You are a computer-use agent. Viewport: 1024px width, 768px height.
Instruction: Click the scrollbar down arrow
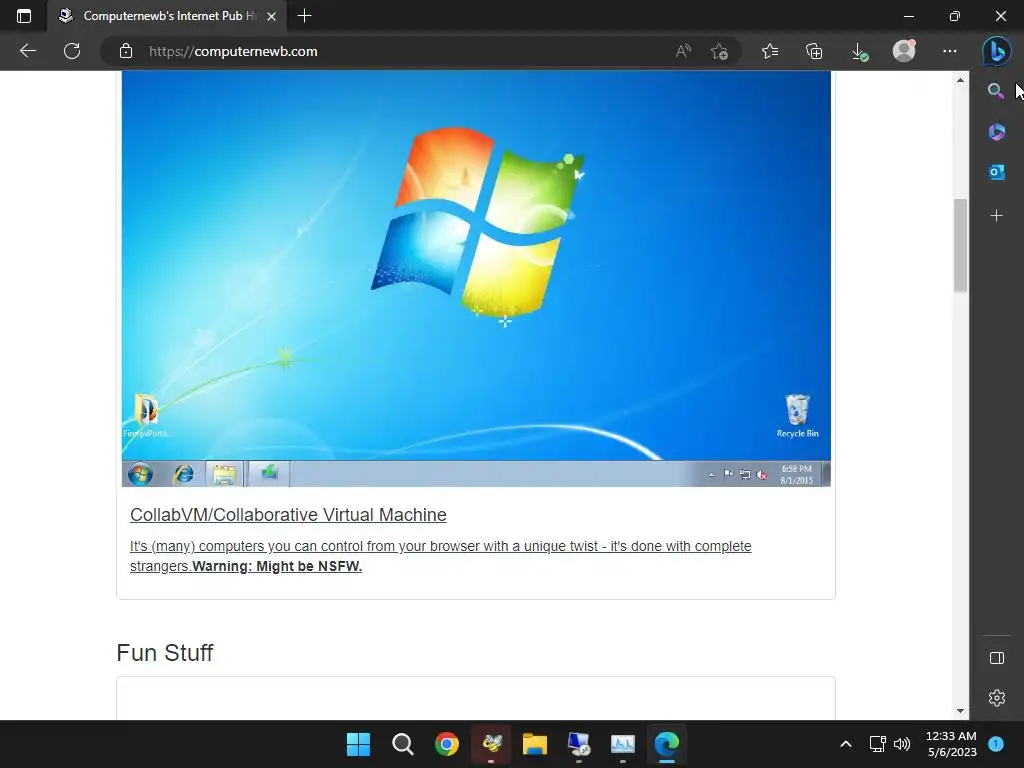[960, 711]
